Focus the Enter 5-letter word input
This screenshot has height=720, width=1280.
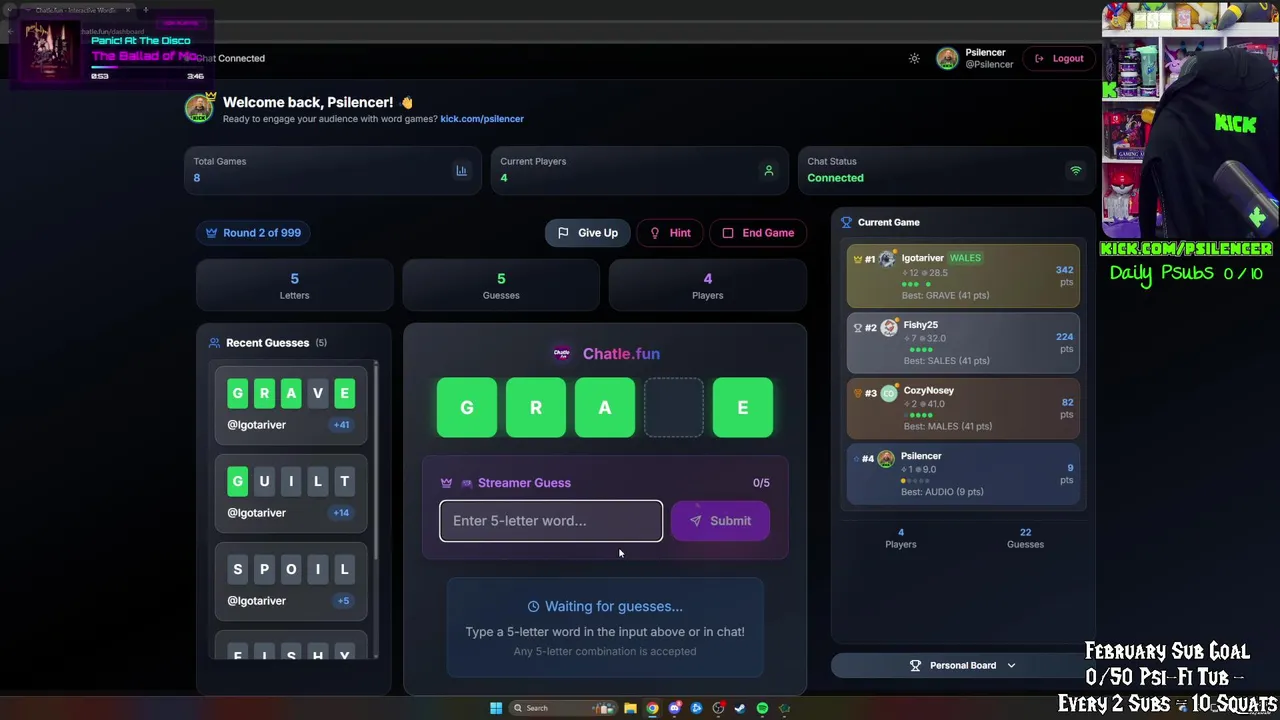[551, 521]
